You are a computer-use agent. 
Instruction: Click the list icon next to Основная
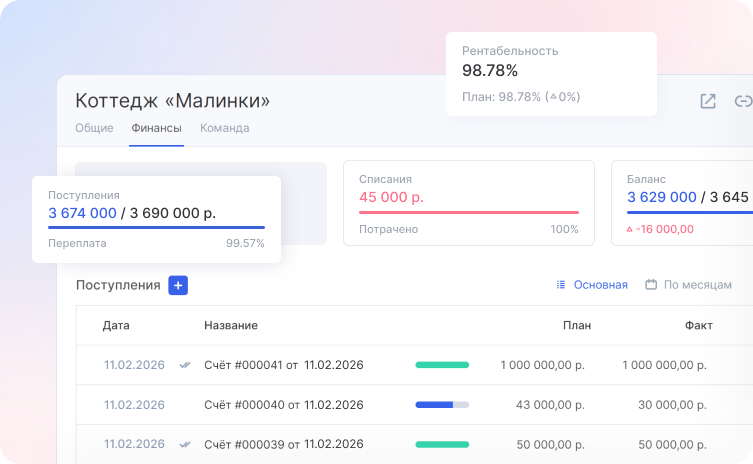coord(561,285)
